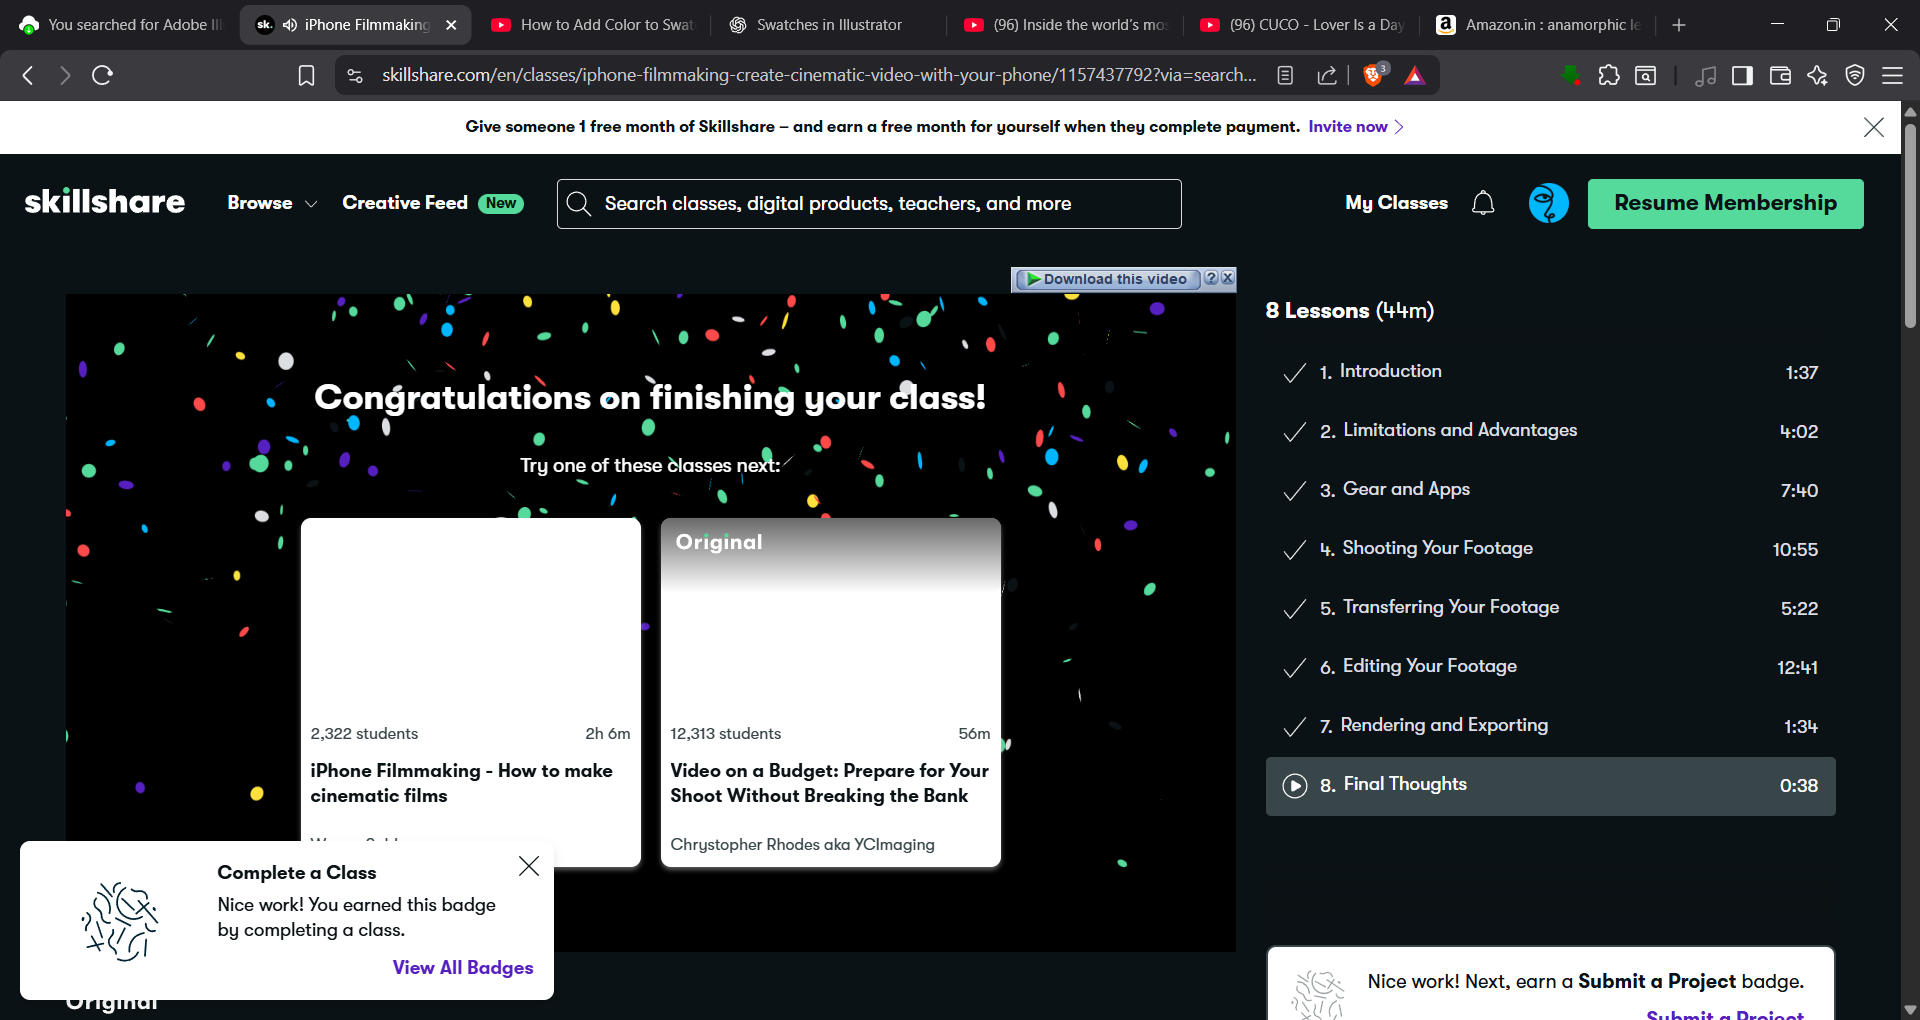
Task: Select lesson 6 Editing Your Footage
Action: (1550, 667)
